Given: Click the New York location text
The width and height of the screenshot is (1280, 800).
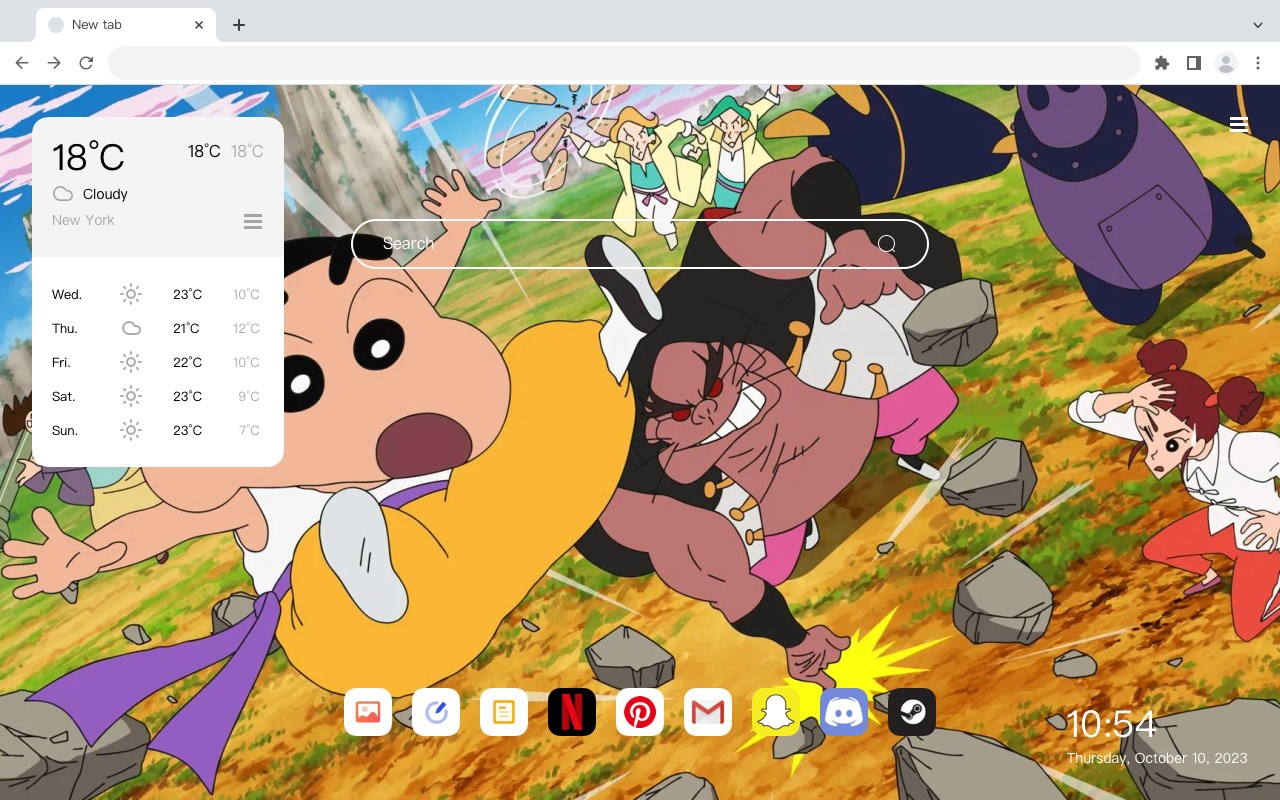Looking at the screenshot, I should point(83,220).
